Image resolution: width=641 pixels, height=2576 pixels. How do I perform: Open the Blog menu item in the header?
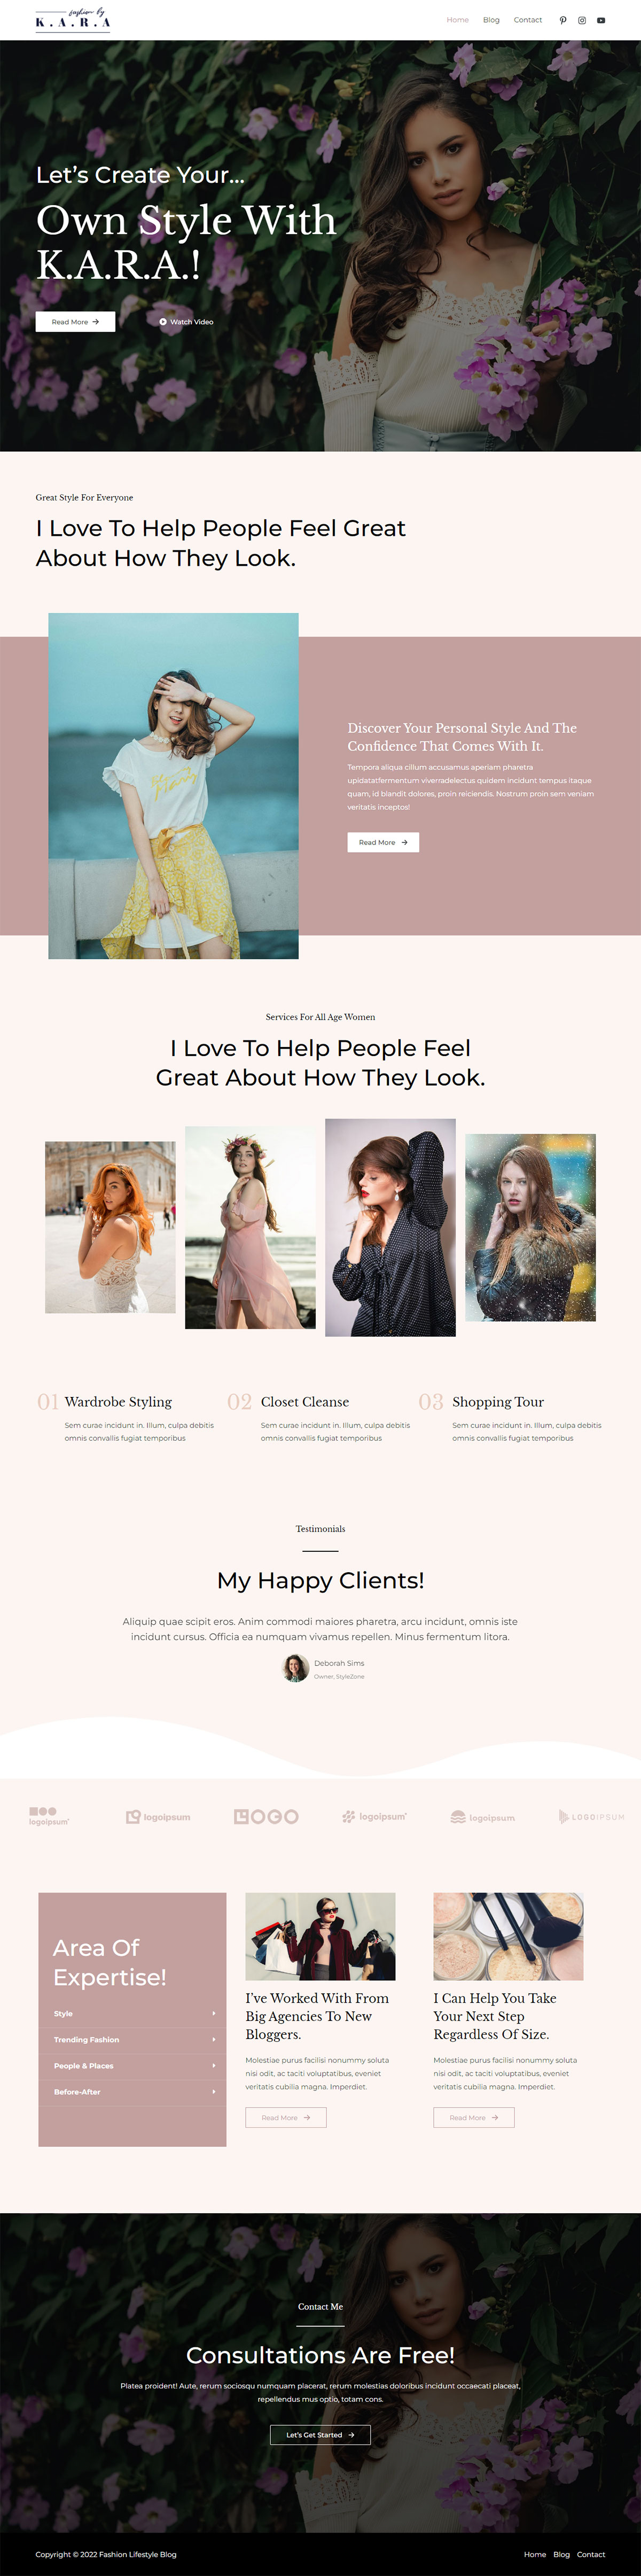pos(491,20)
